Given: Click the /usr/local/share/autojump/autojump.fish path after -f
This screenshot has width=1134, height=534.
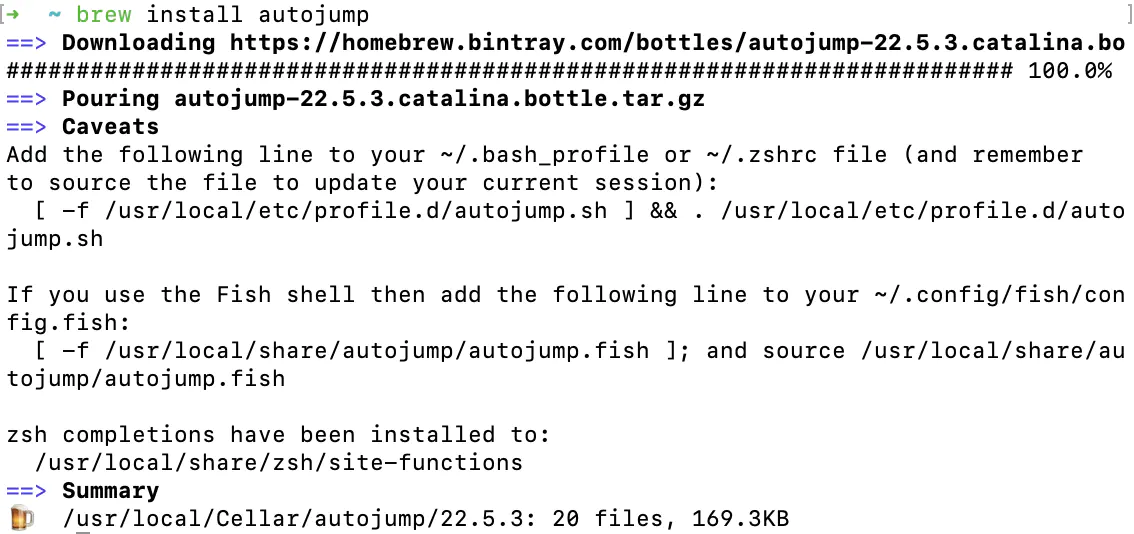Looking at the screenshot, I should point(377,352).
